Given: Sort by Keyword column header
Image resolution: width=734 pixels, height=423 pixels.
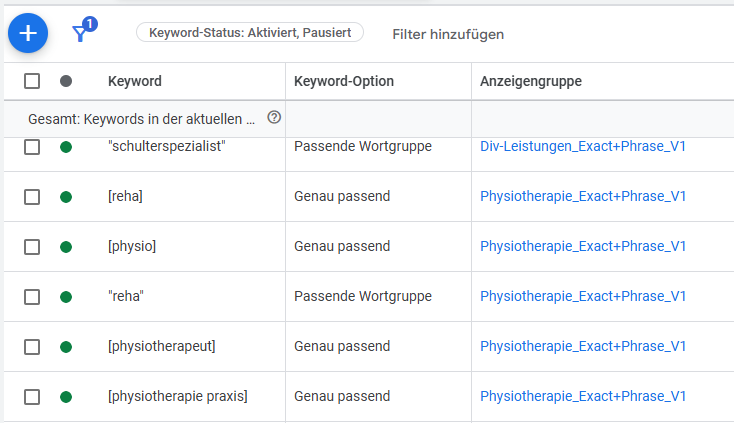Looking at the screenshot, I should coord(135,81).
